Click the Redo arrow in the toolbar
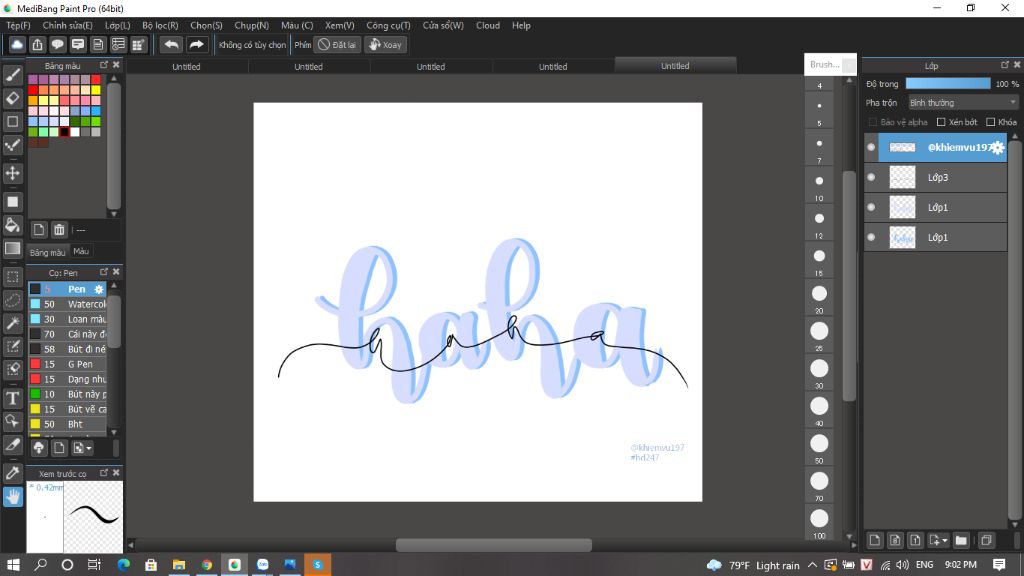1024x576 pixels. tap(196, 44)
